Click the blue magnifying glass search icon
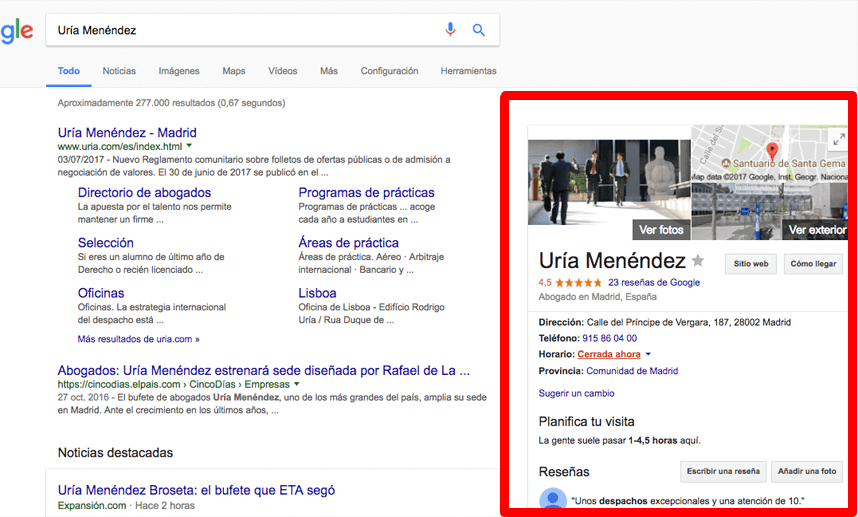 point(479,30)
